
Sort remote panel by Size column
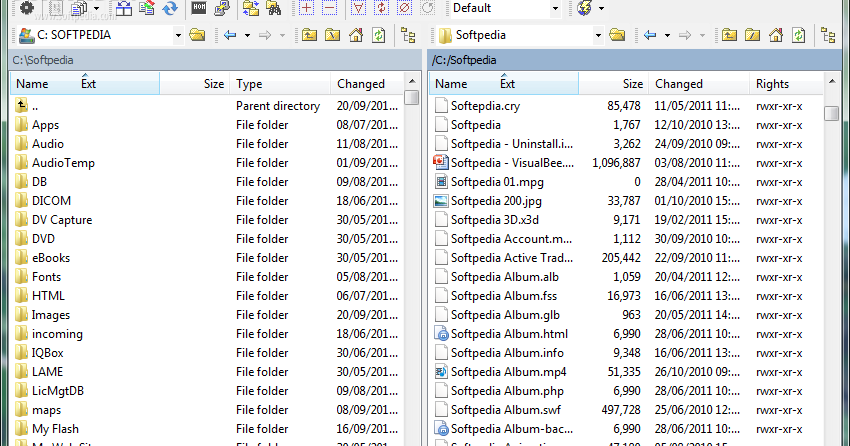614,83
